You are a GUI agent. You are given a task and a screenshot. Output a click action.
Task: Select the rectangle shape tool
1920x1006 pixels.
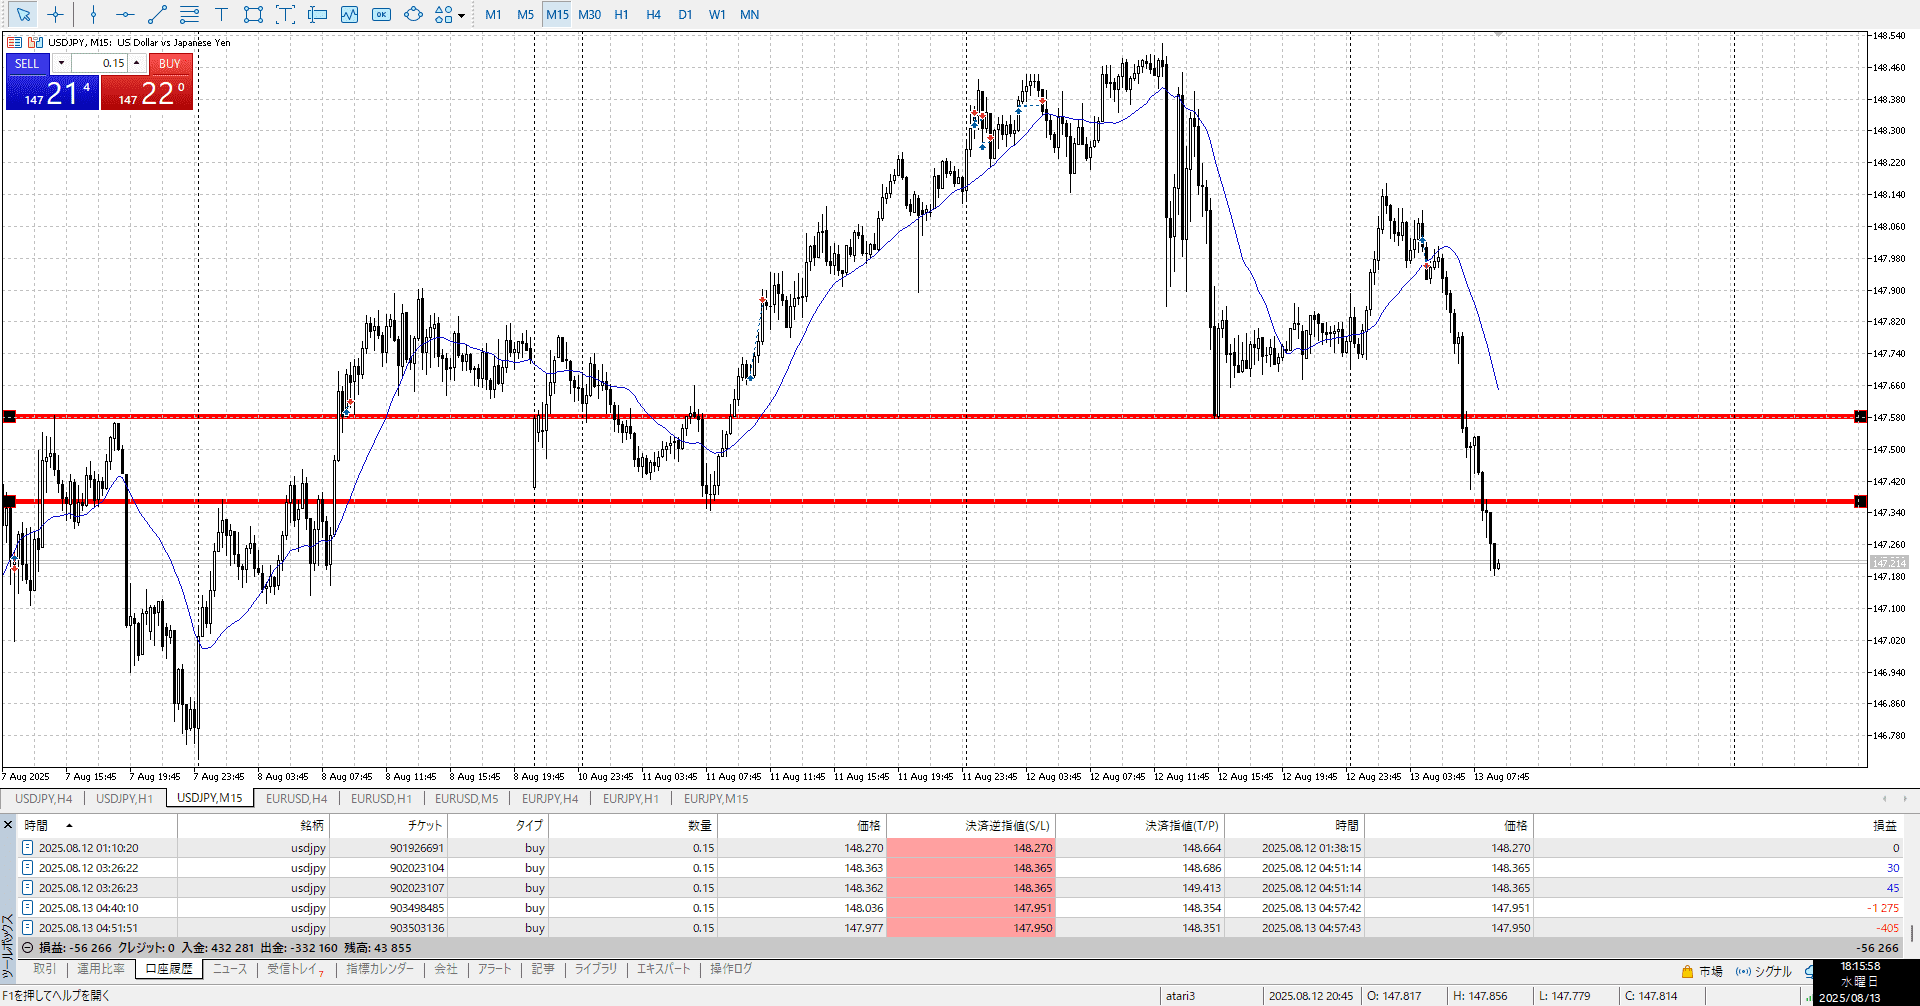tap(253, 15)
